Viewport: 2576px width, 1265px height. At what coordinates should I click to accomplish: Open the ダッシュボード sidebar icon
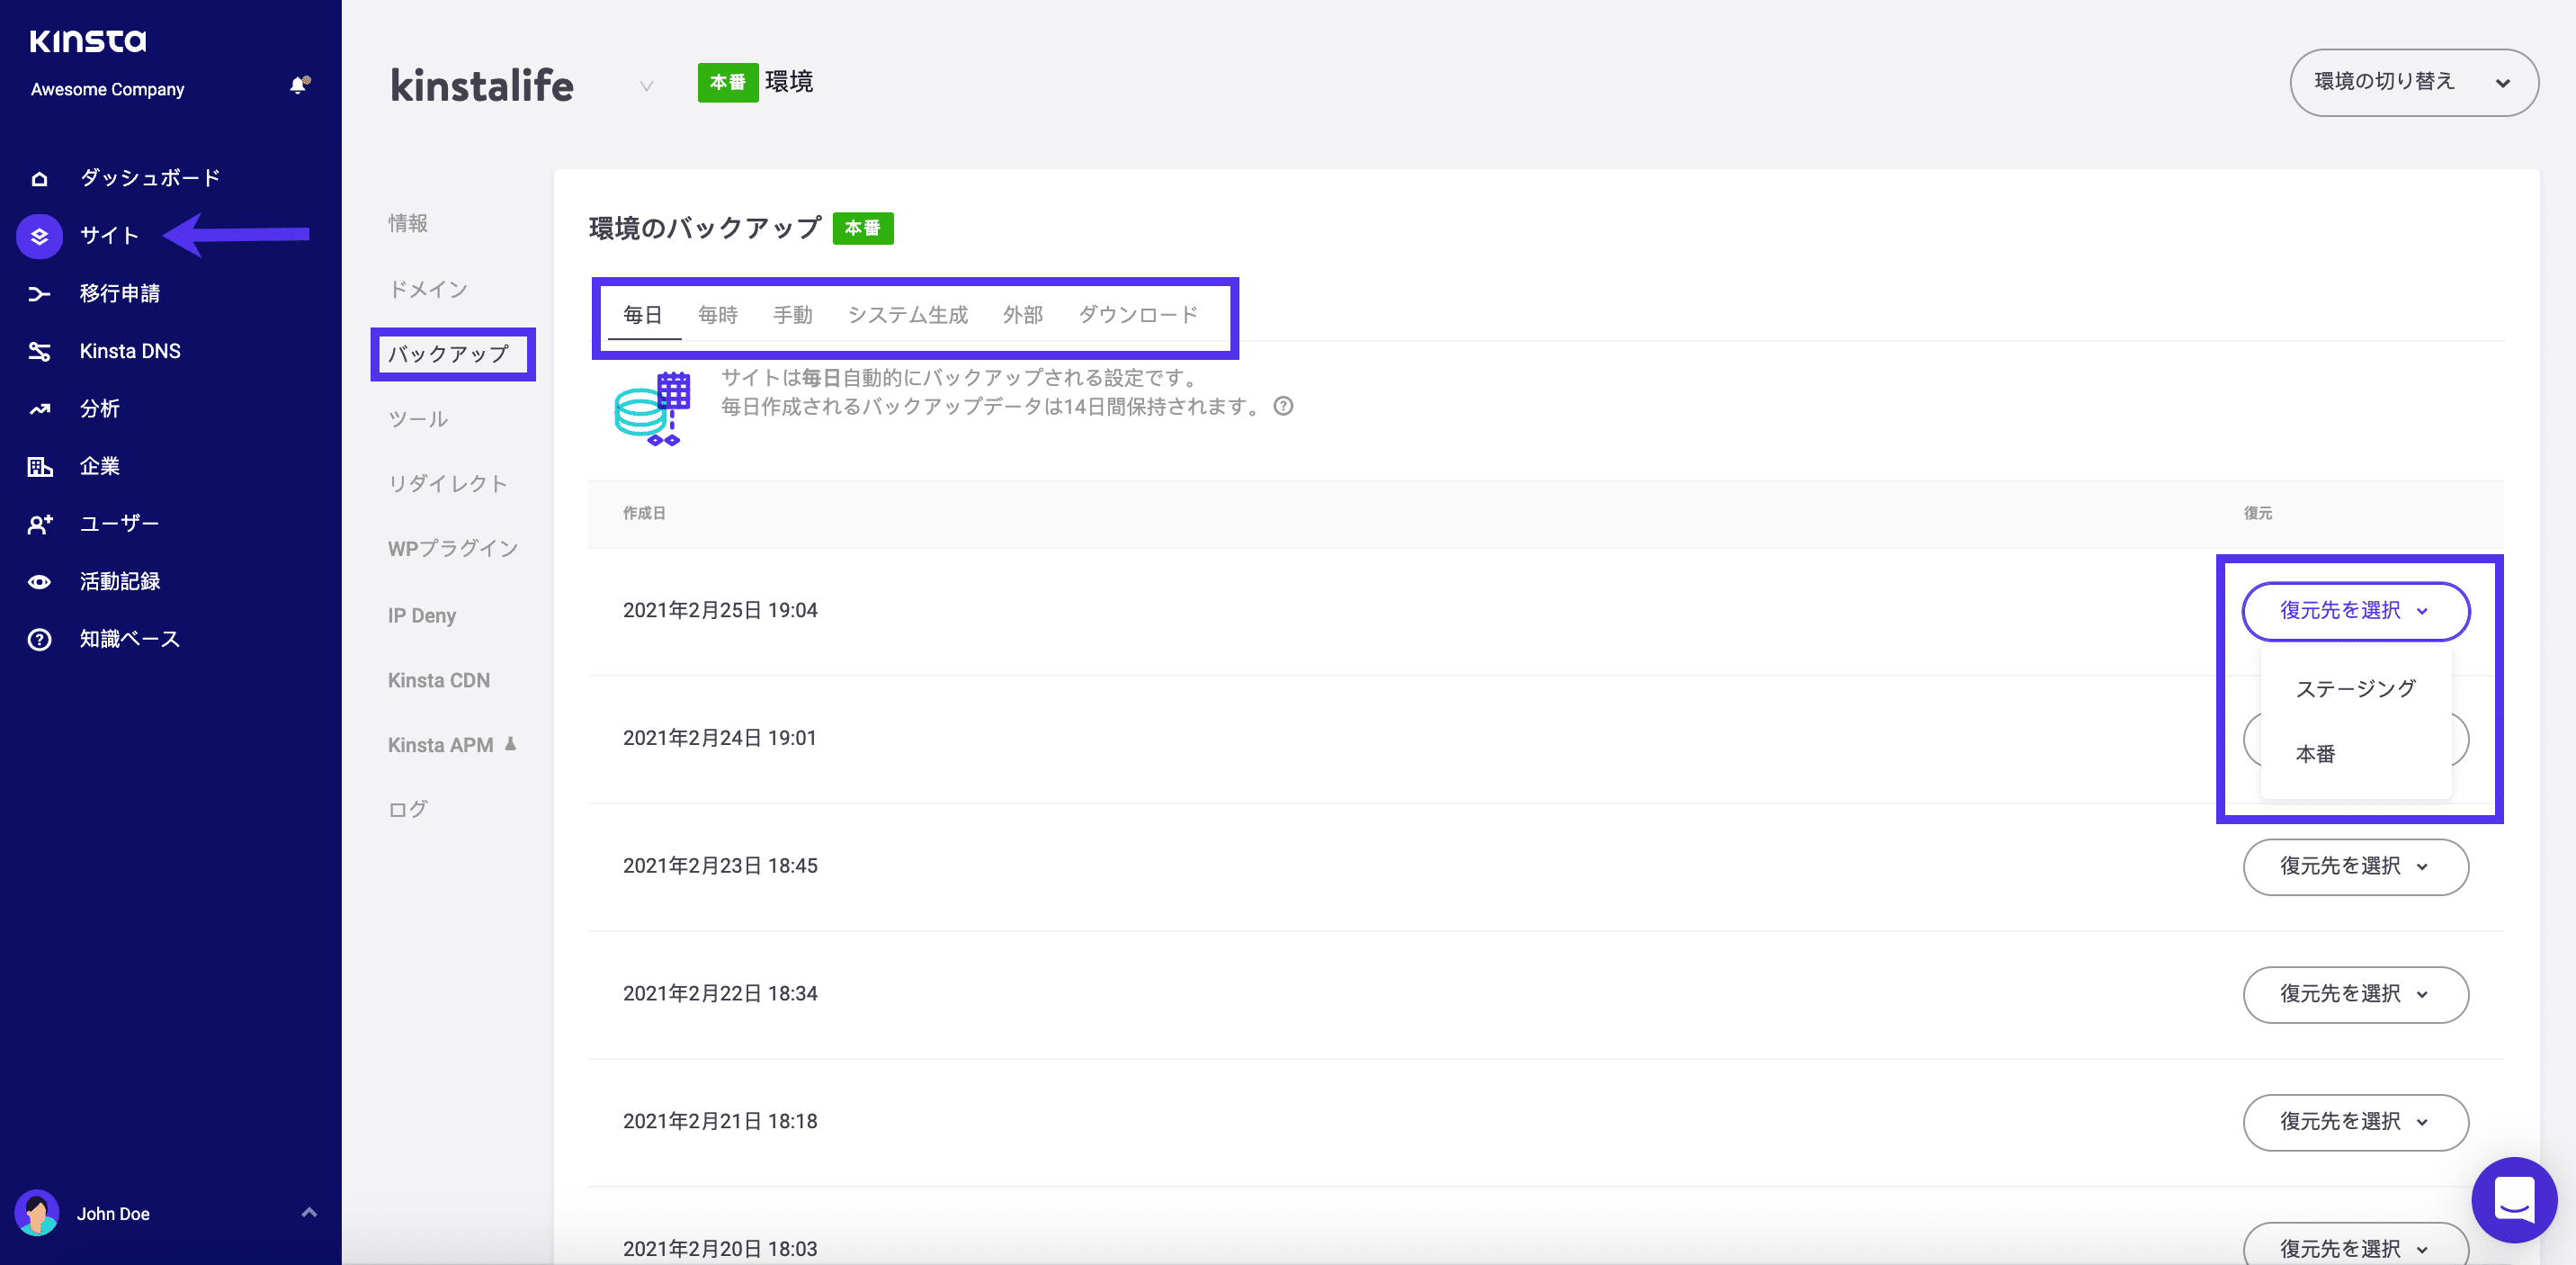point(39,177)
